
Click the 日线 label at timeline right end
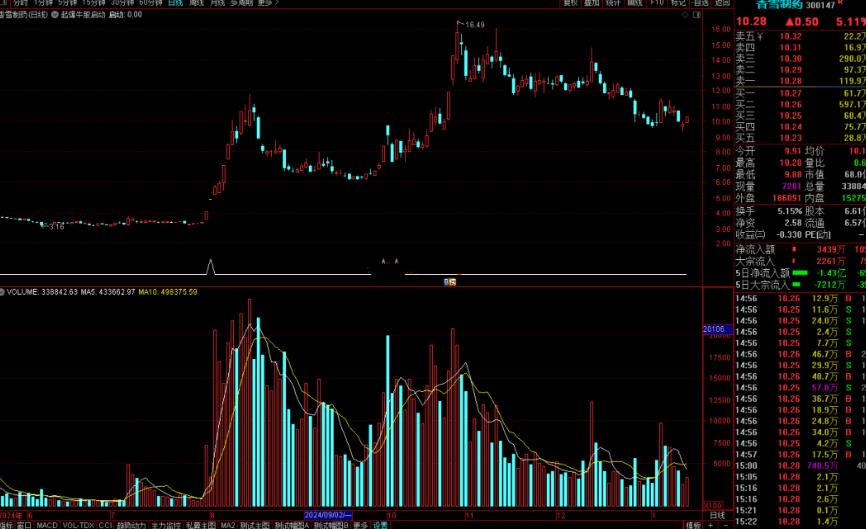coord(717,515)
